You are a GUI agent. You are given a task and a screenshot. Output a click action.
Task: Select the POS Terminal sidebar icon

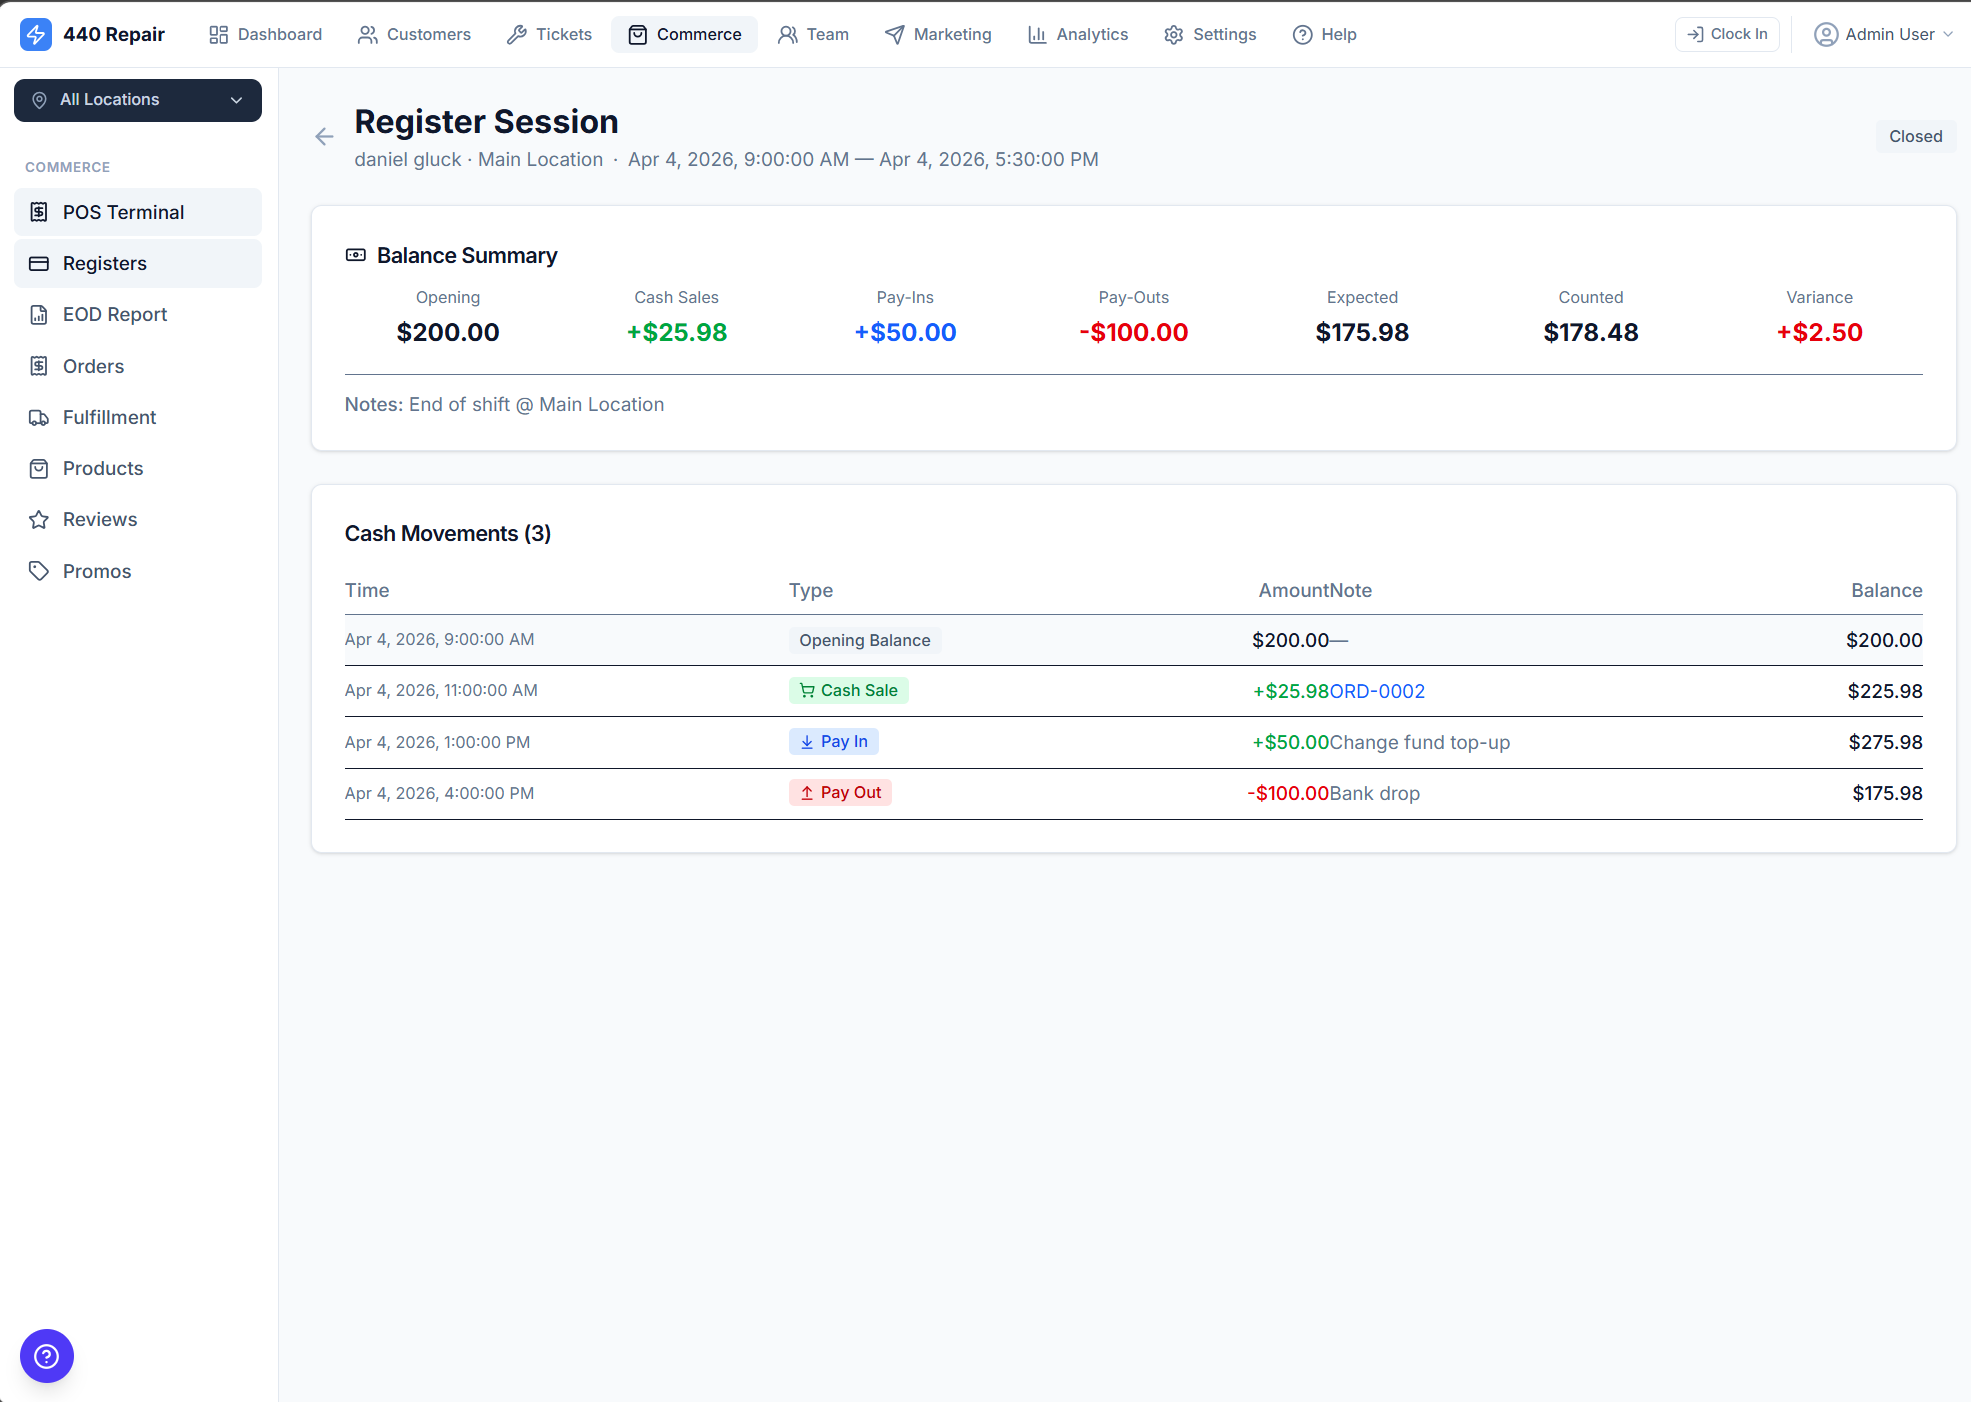39,212
